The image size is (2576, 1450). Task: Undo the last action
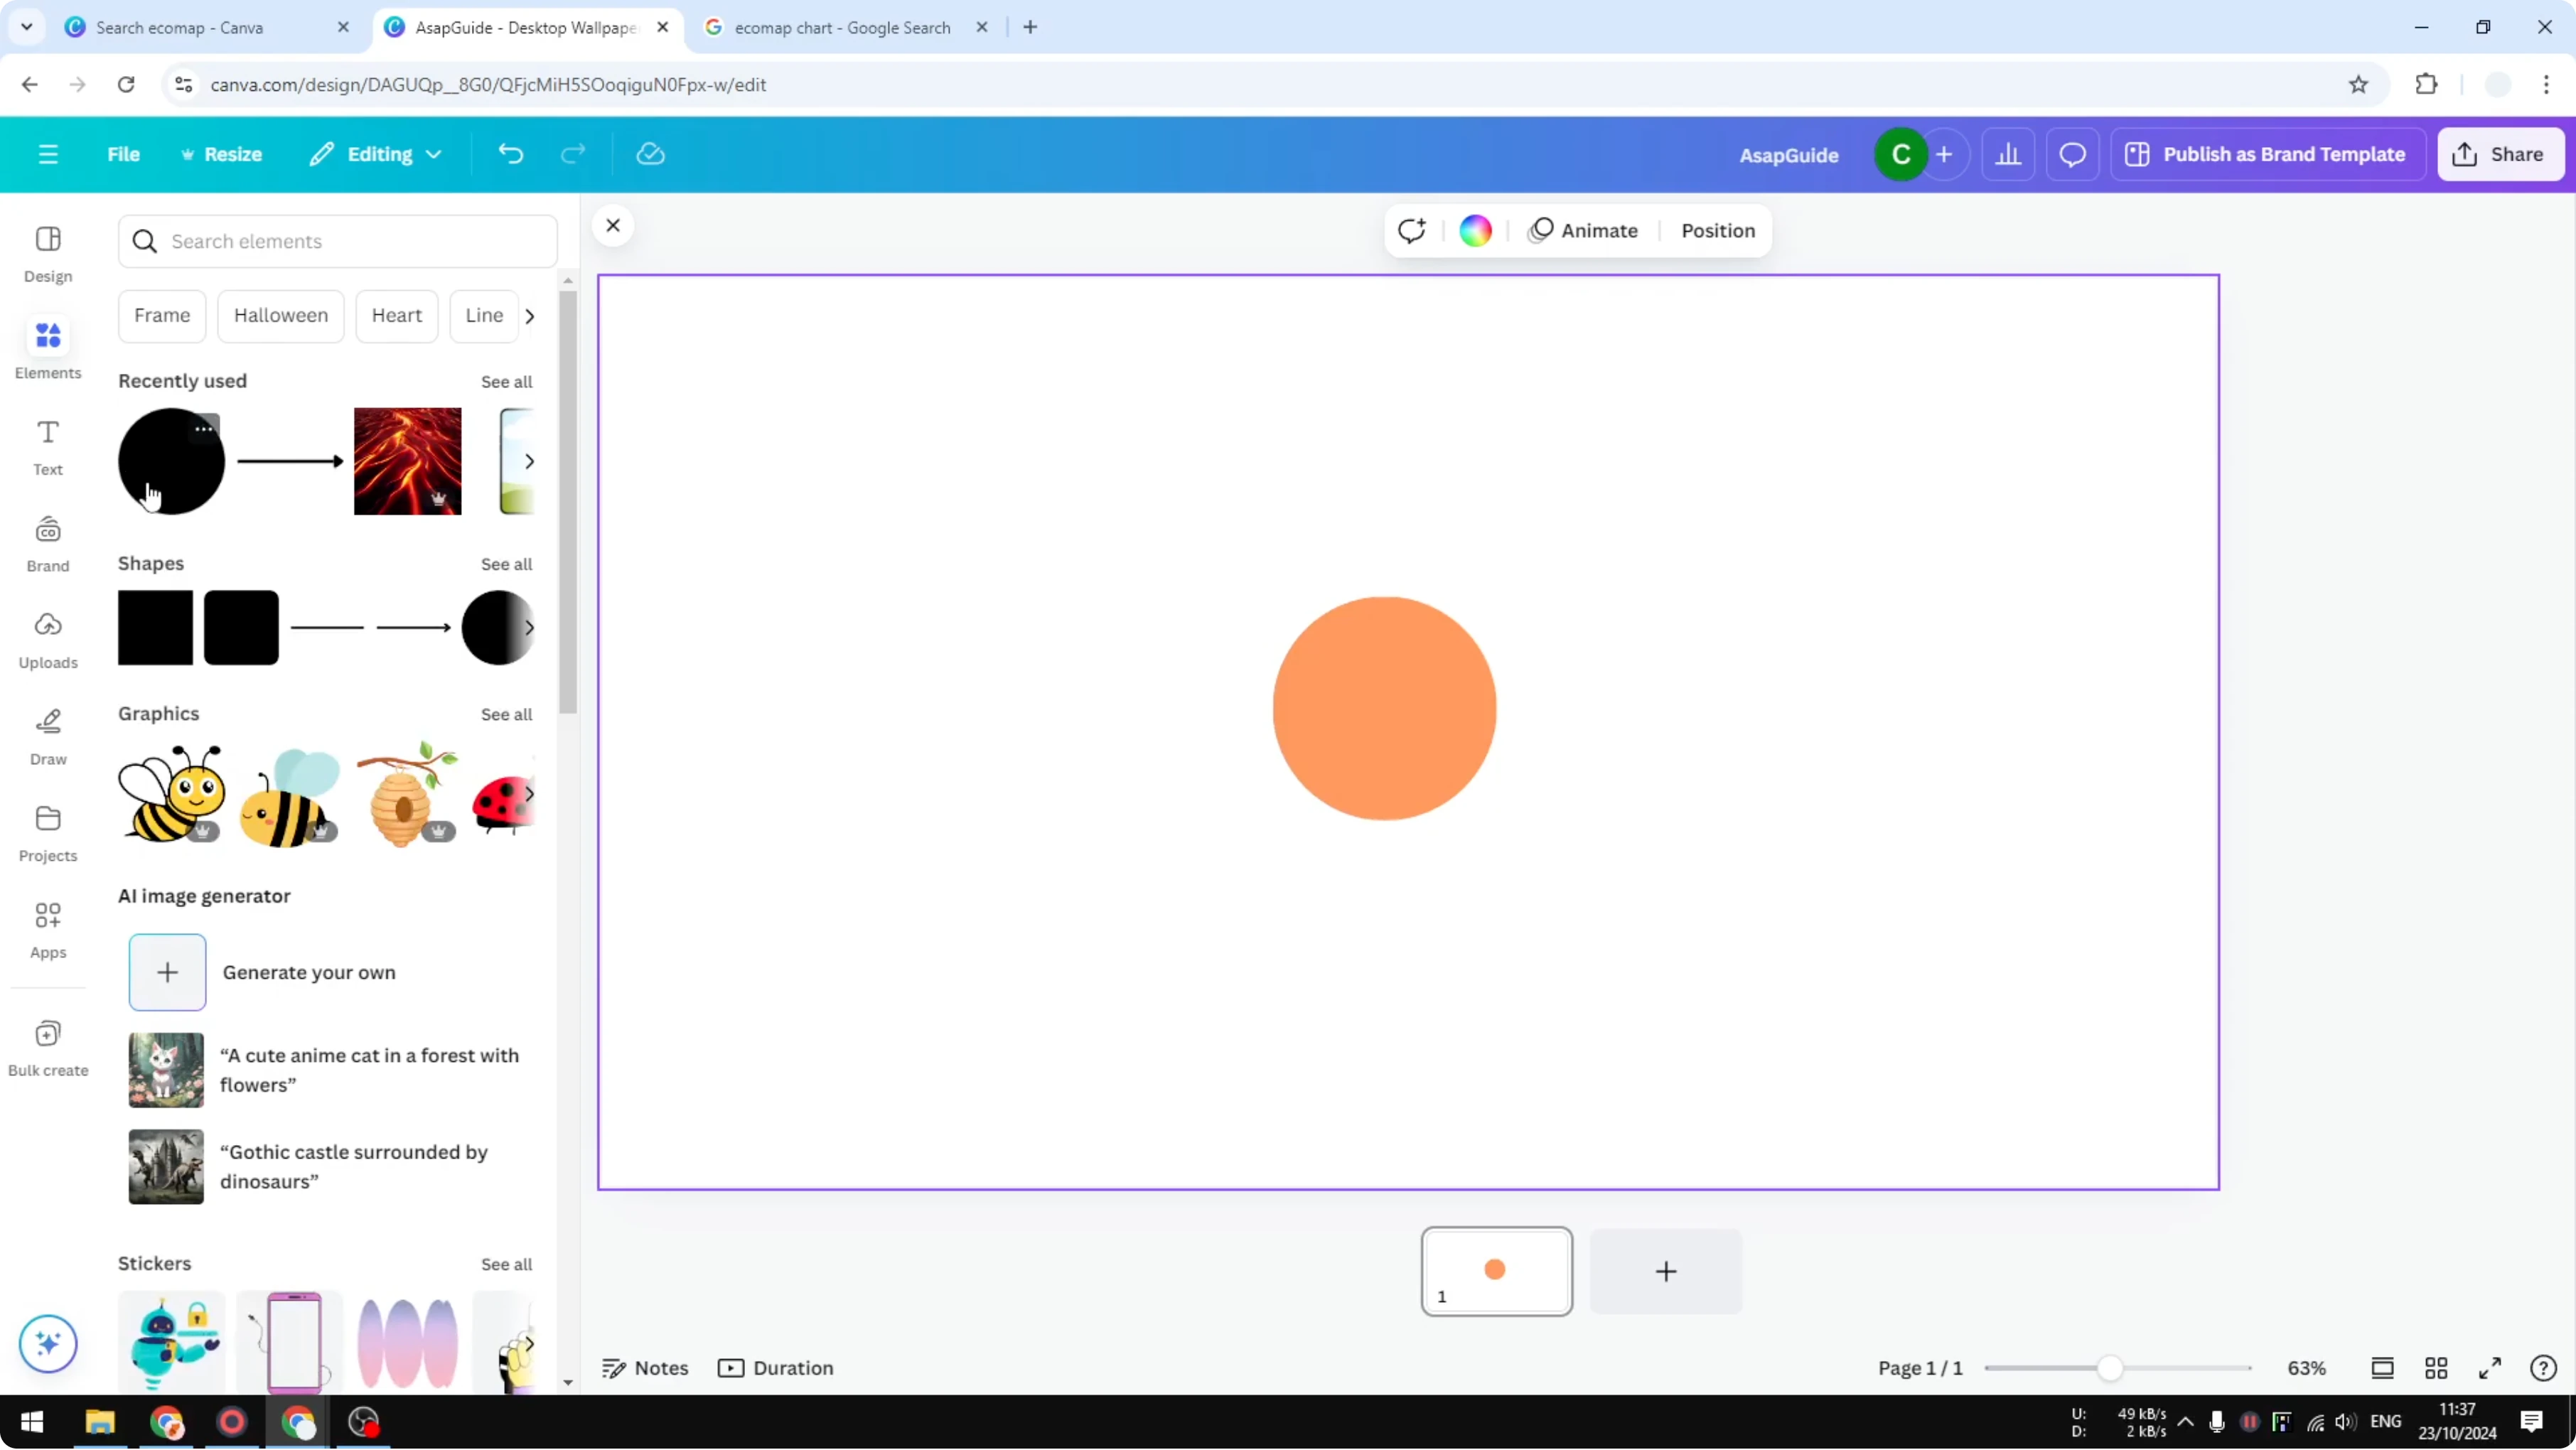click(510, 153)
